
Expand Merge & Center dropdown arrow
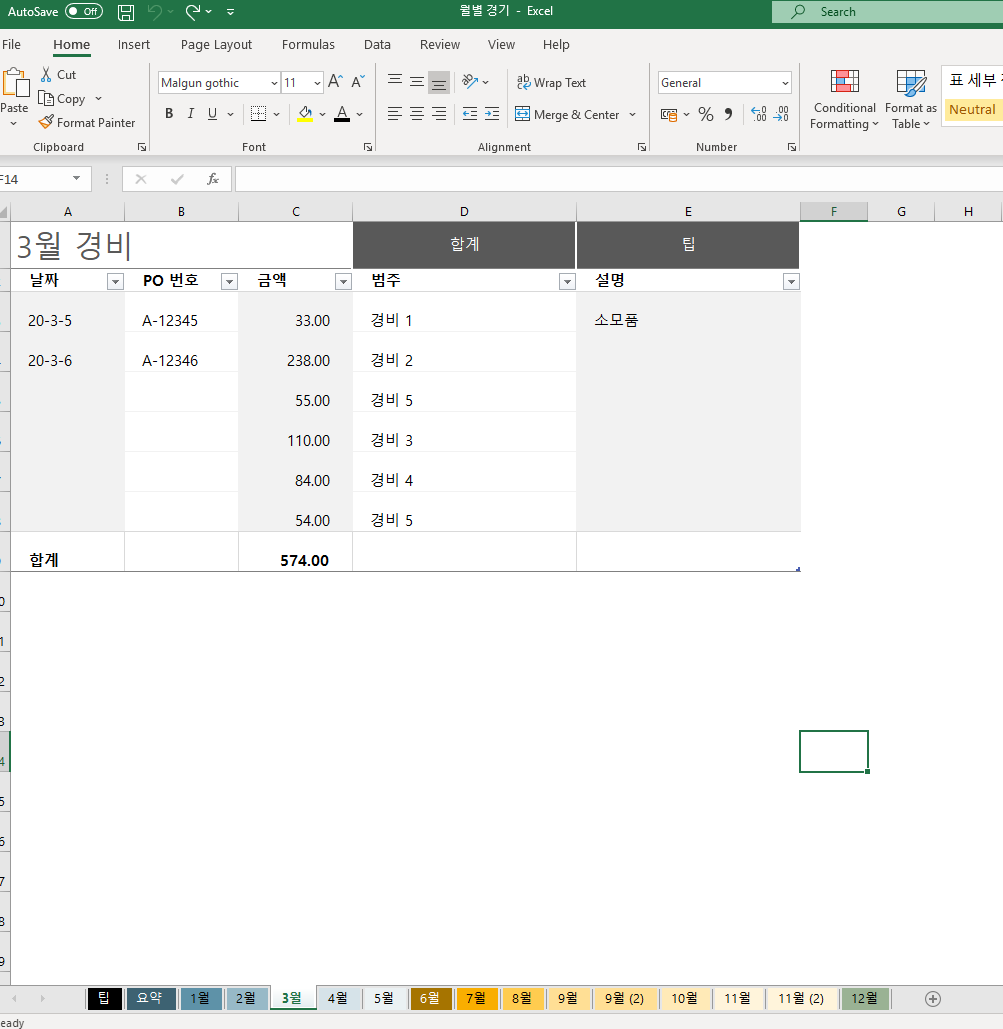[x=633, y=114]
